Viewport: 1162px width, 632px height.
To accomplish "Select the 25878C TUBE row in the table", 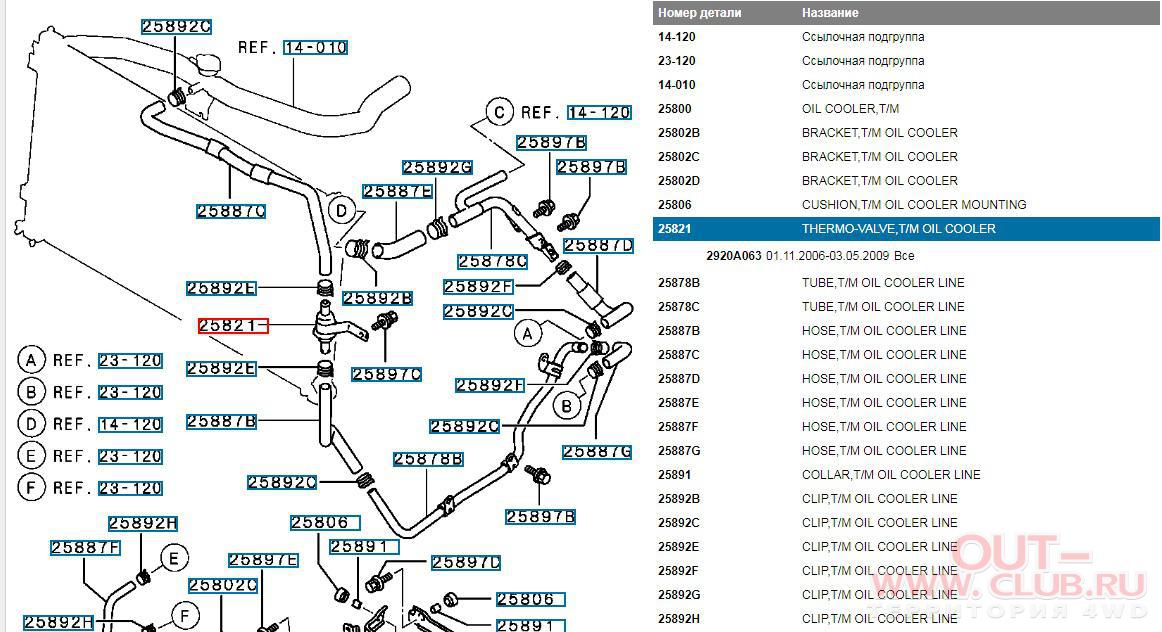I will (906, 307).
